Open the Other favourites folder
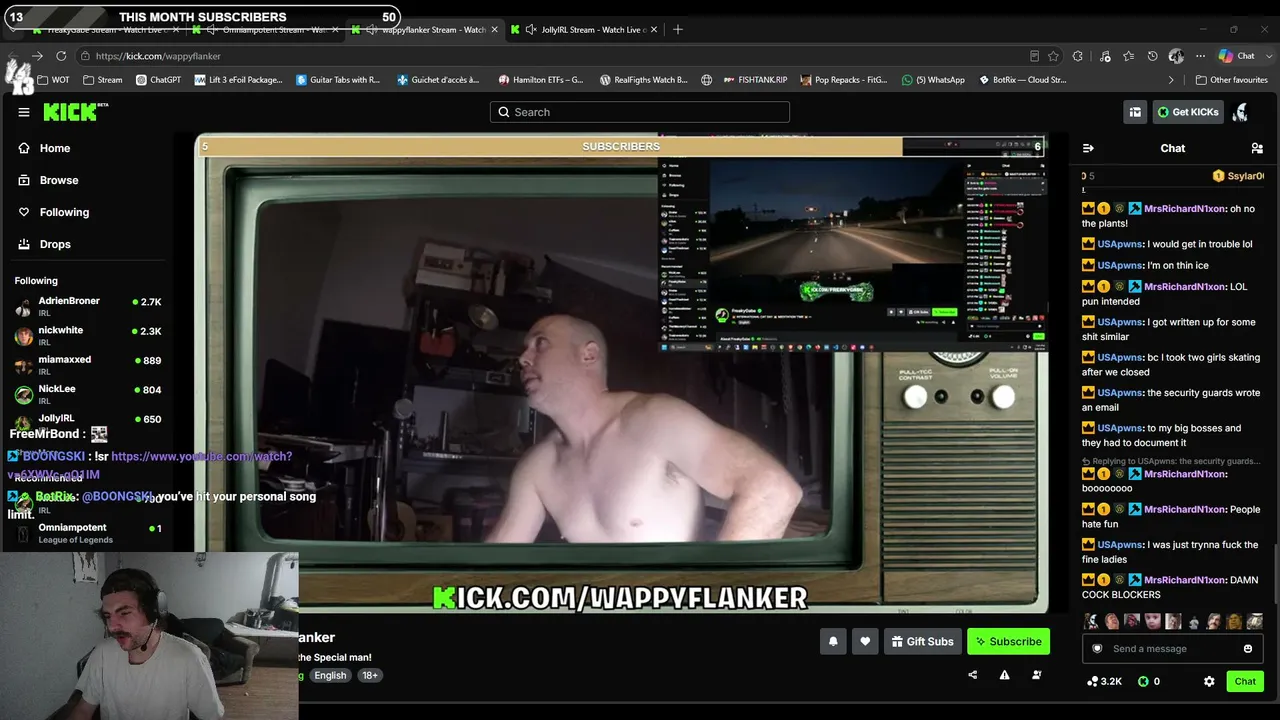The height and width of the screenshot is (720, 1280). (x=1231, y=80)
